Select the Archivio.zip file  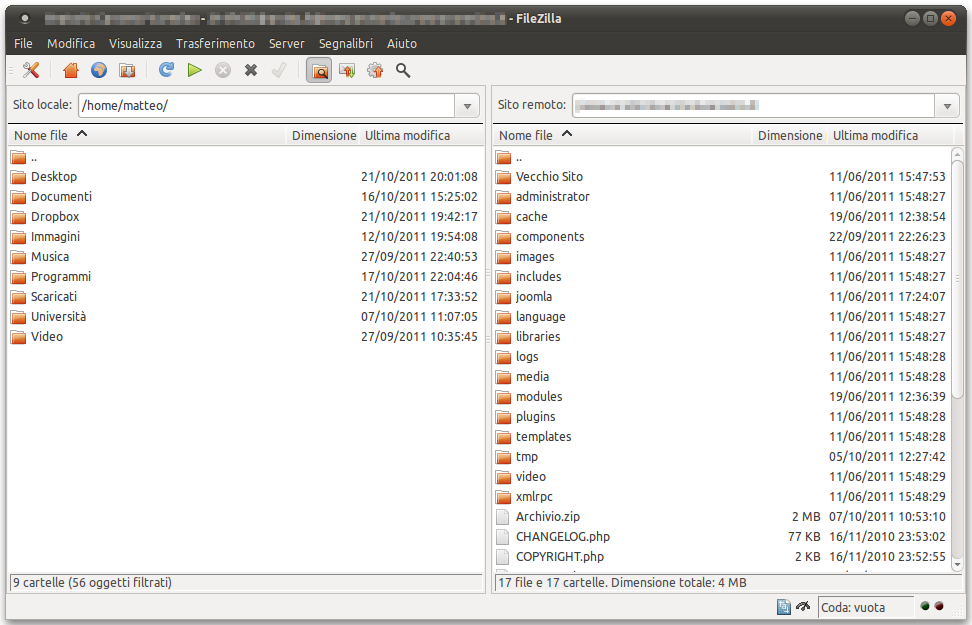point(722,516)
